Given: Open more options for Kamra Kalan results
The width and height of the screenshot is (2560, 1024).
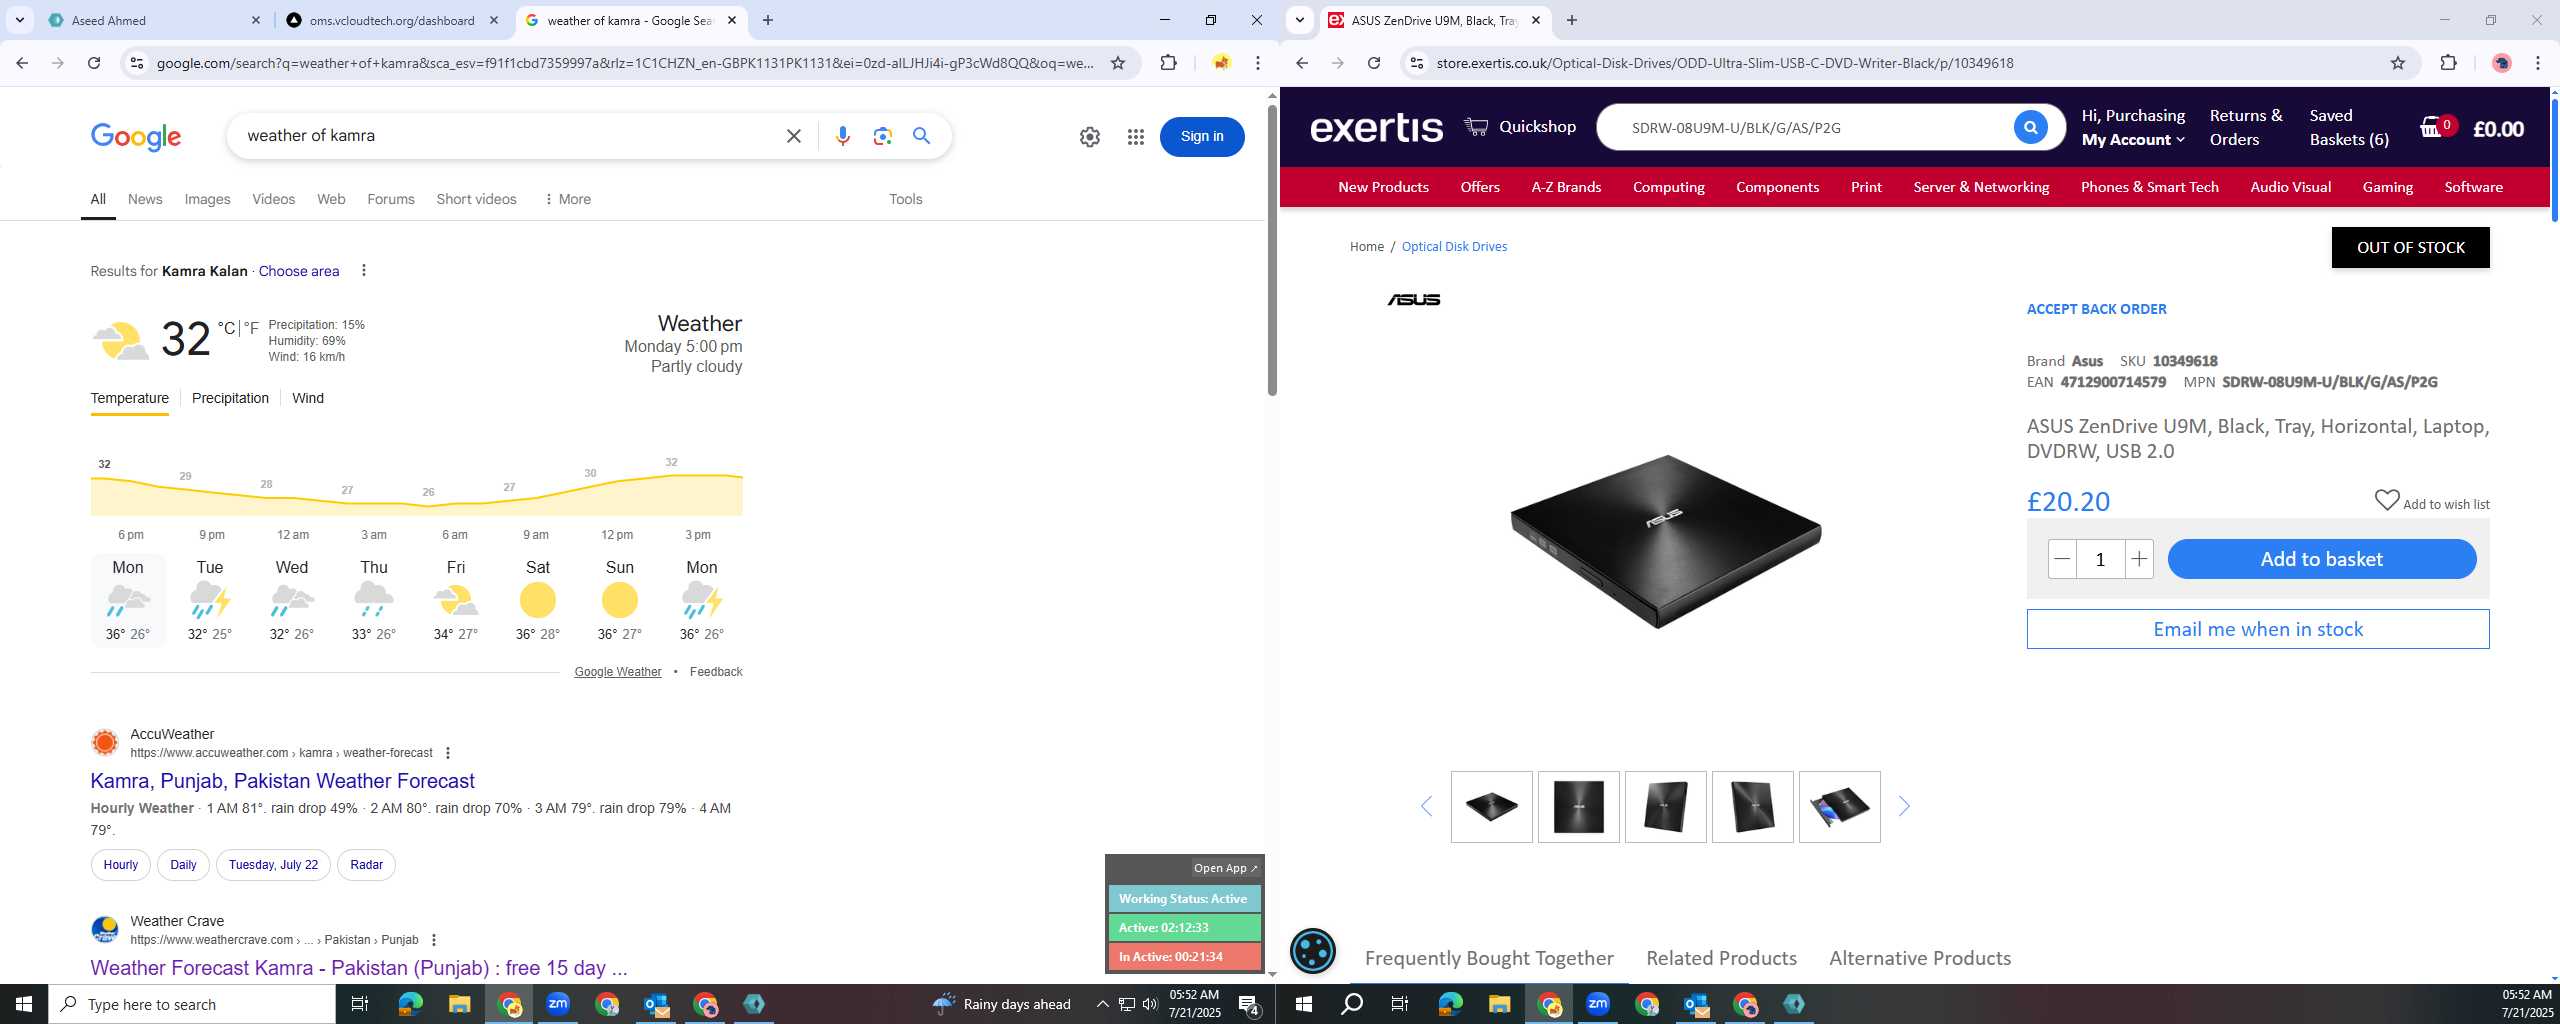Looking at the screenshot, I should coord(364,270).
